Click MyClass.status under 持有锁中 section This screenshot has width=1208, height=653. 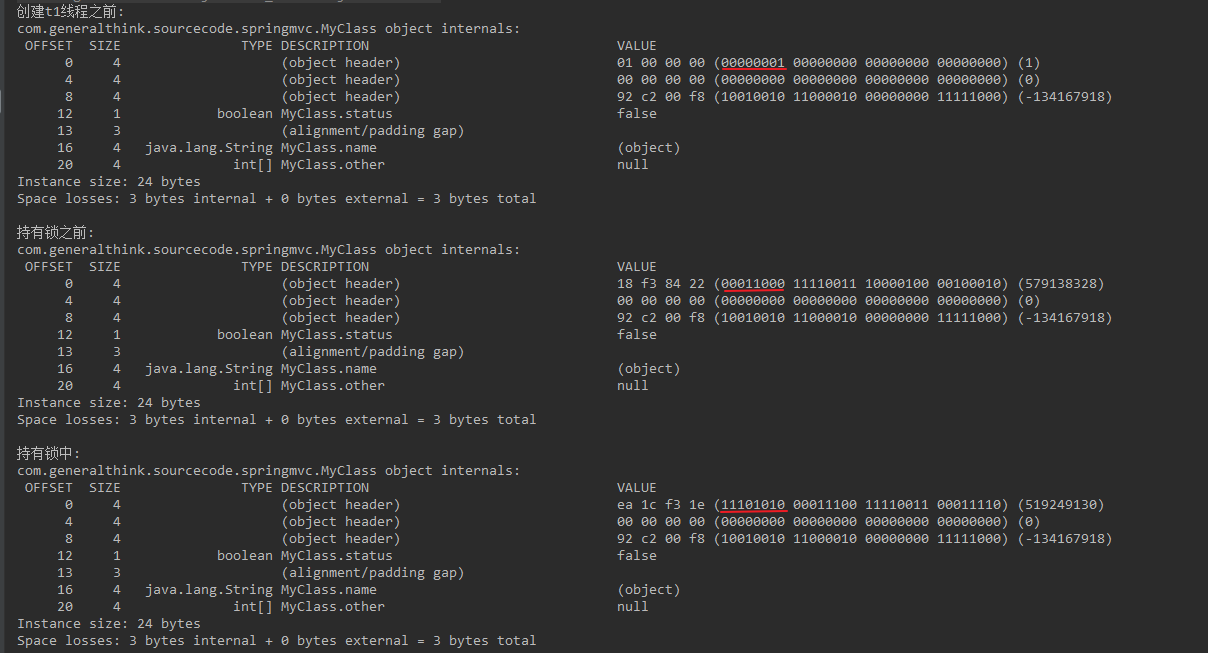(x=336, y=556)
